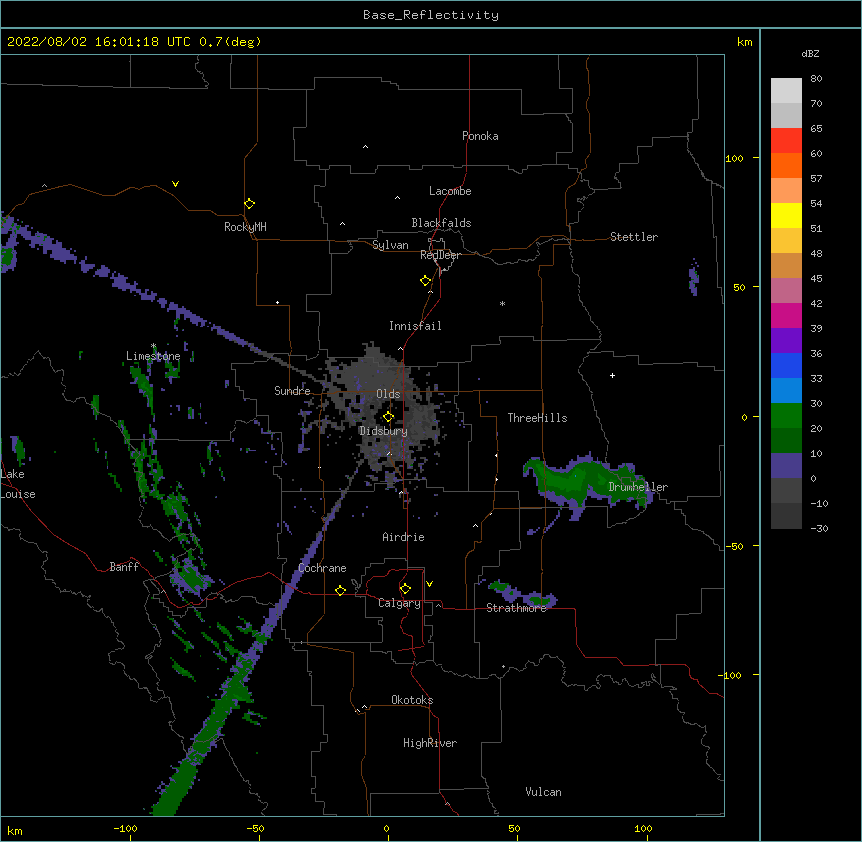Click the Sundre label
The width and height of the screenshot is (862, 842).
point(292,391)
